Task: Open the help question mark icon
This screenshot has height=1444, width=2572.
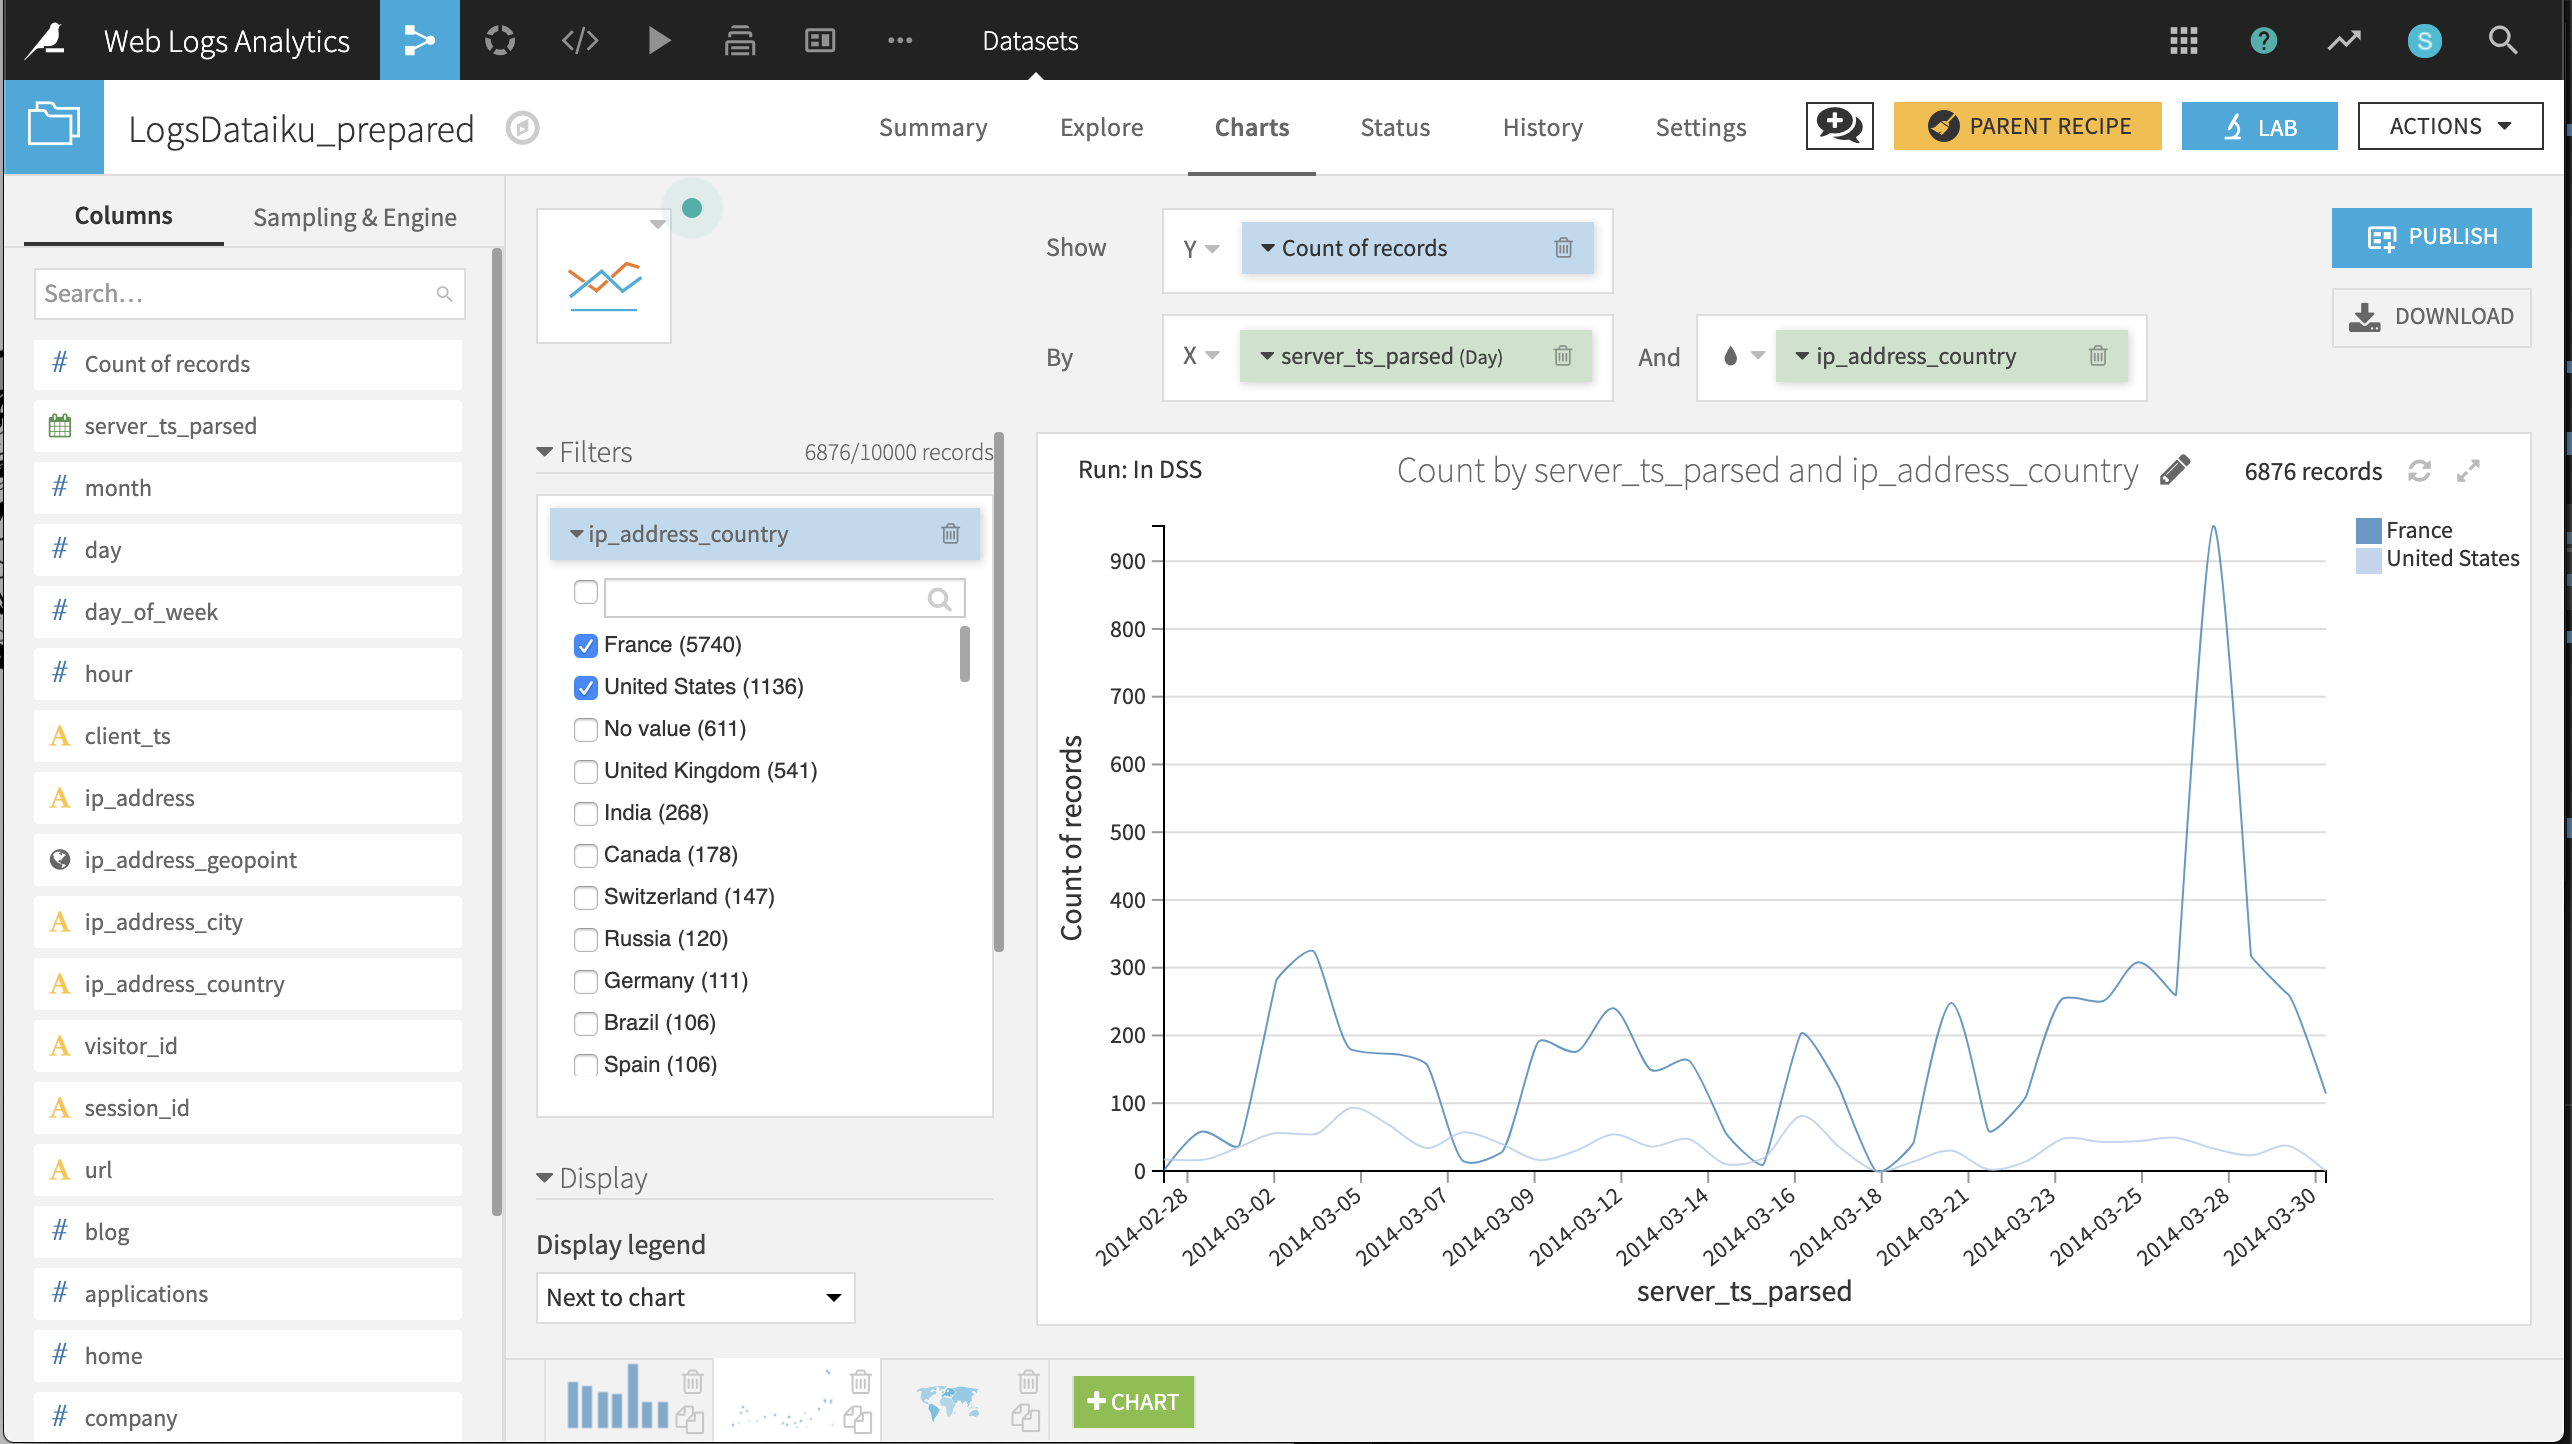Action: (2264, 40)
